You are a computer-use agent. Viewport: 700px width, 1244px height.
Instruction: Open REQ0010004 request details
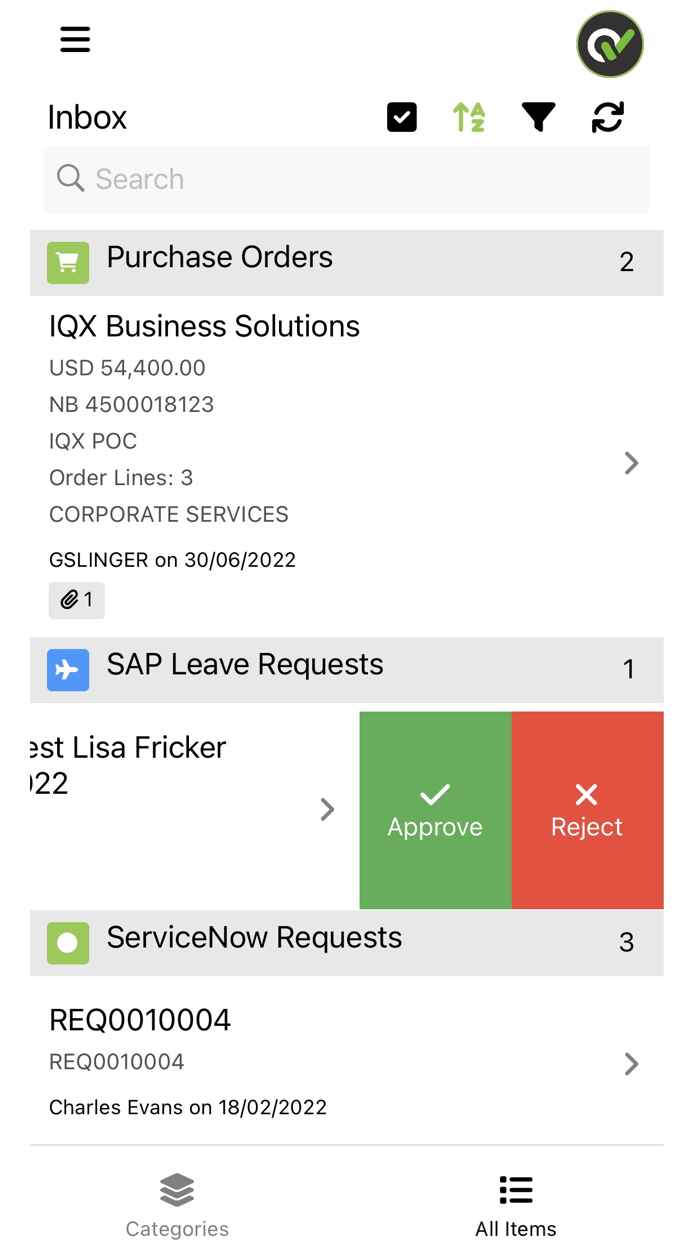pos(631,1064)
